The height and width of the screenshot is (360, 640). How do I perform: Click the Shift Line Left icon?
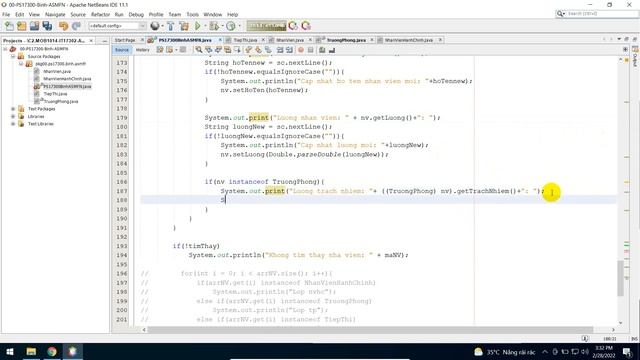pyautogui.click(x=280, y=50)
